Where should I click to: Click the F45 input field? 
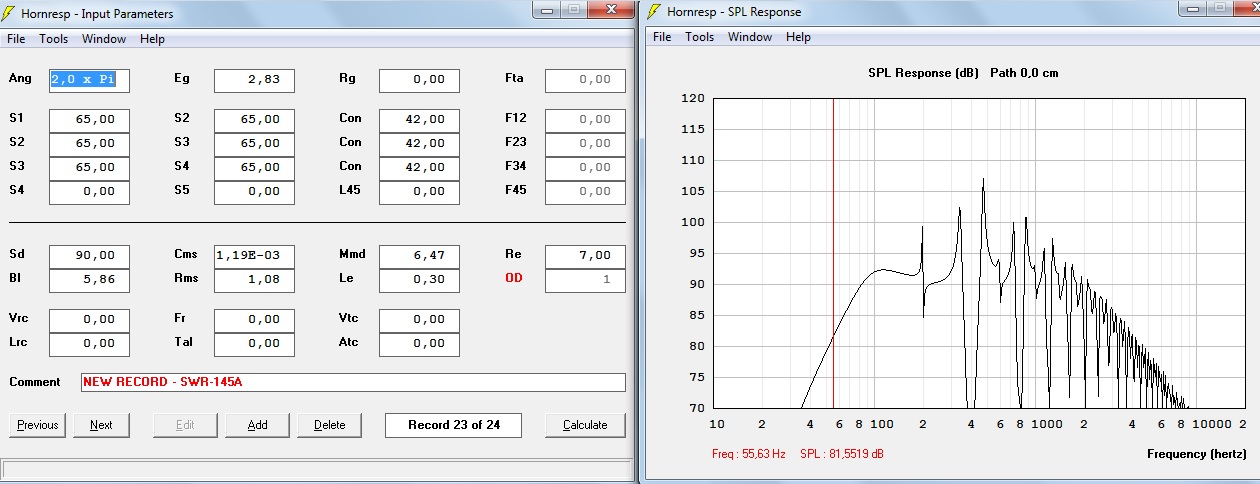(585, 191)
